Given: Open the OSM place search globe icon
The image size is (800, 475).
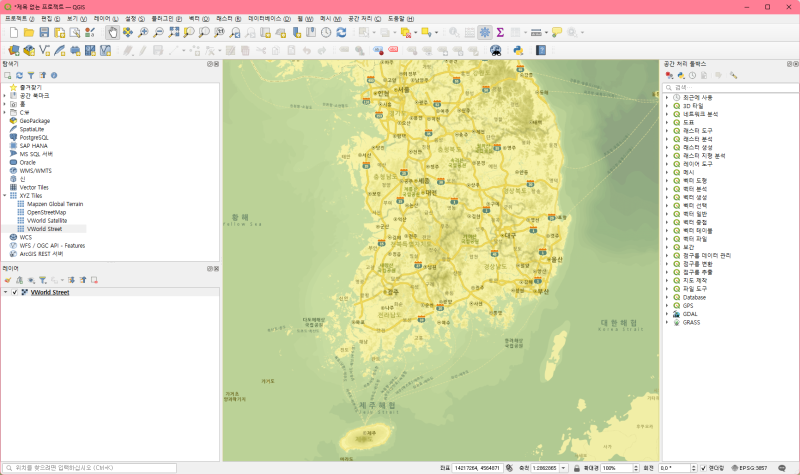Looking at the screenshot, I should 495,50.
